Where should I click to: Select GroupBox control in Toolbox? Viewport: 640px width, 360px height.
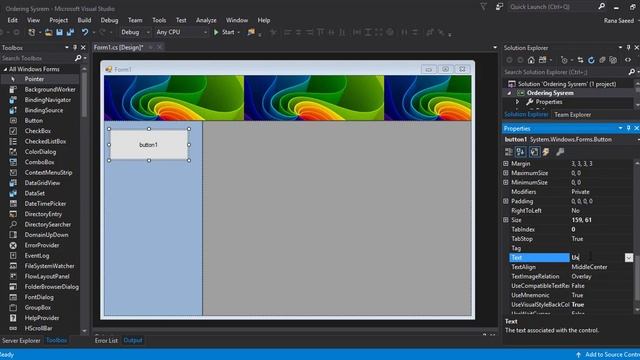coord(38,308)
